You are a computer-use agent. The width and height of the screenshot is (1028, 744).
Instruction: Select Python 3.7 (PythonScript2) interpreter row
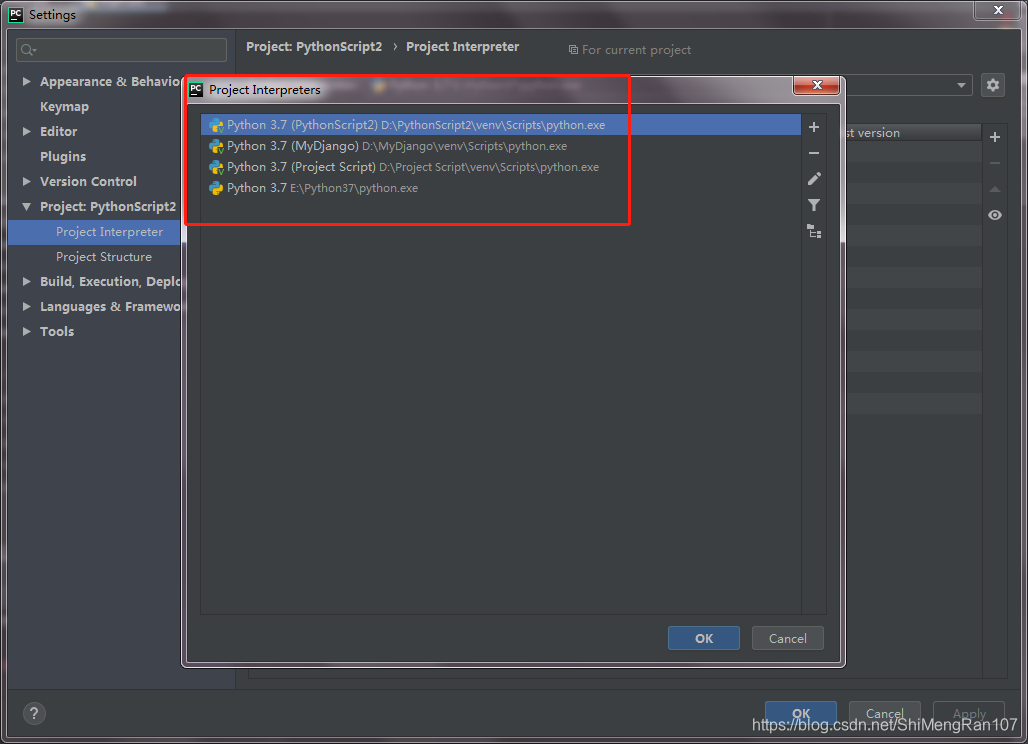coord(501,125)
